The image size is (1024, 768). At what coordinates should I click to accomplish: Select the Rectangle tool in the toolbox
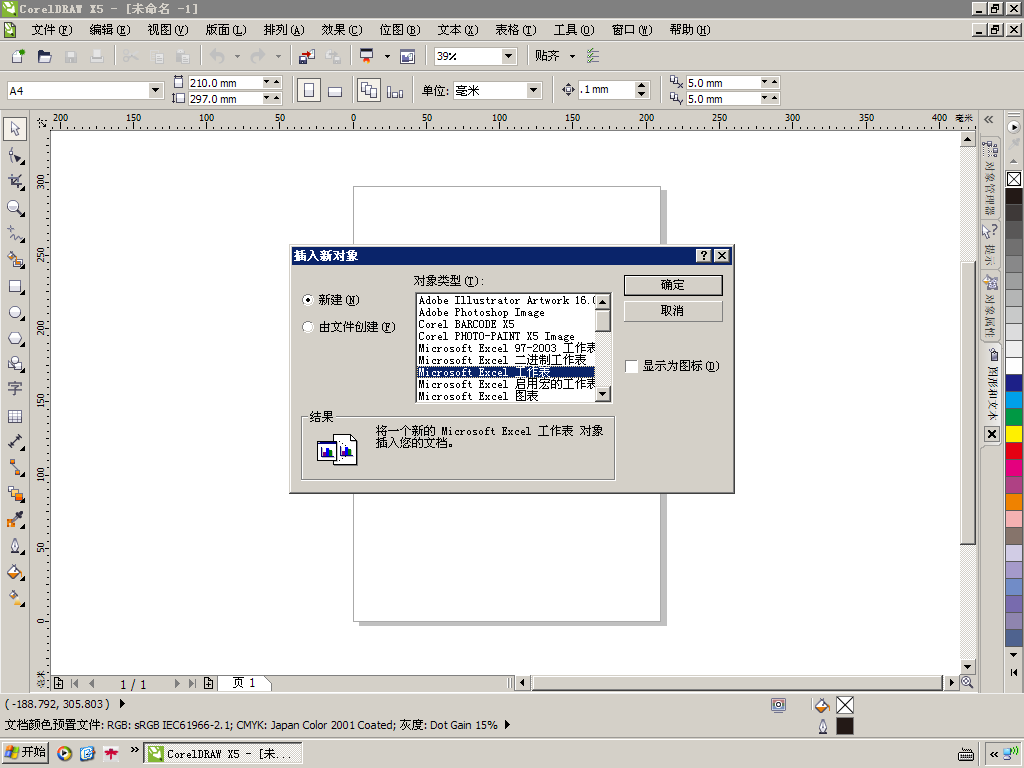coord(15,286)
